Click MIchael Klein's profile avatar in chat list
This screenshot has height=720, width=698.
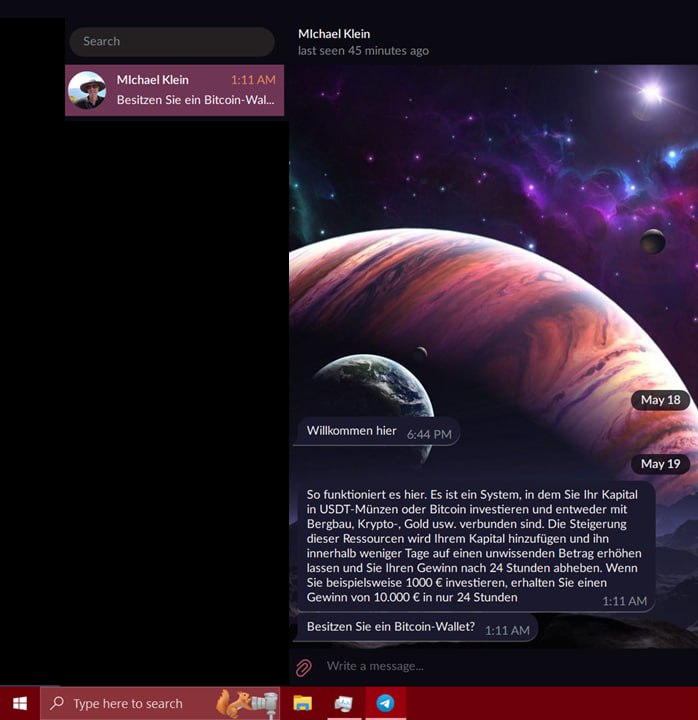click(x=87, y=90)
